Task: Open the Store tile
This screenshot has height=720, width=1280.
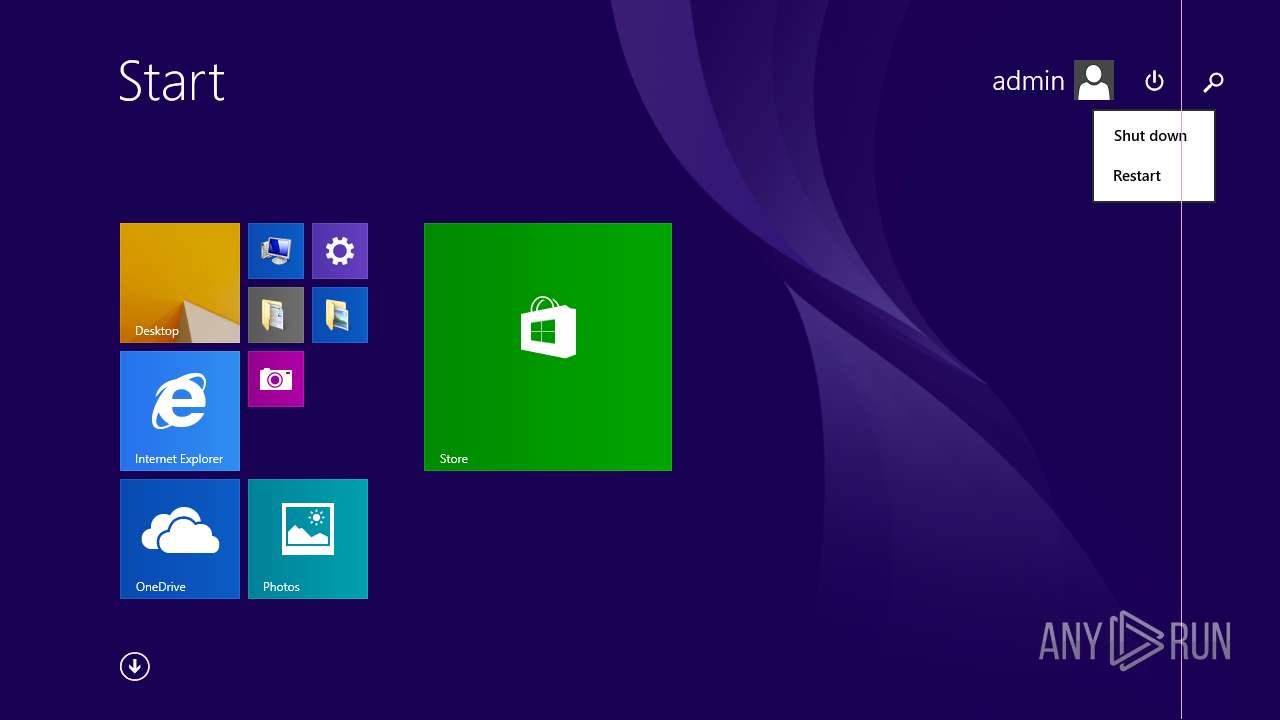Action: click(548, 347)
